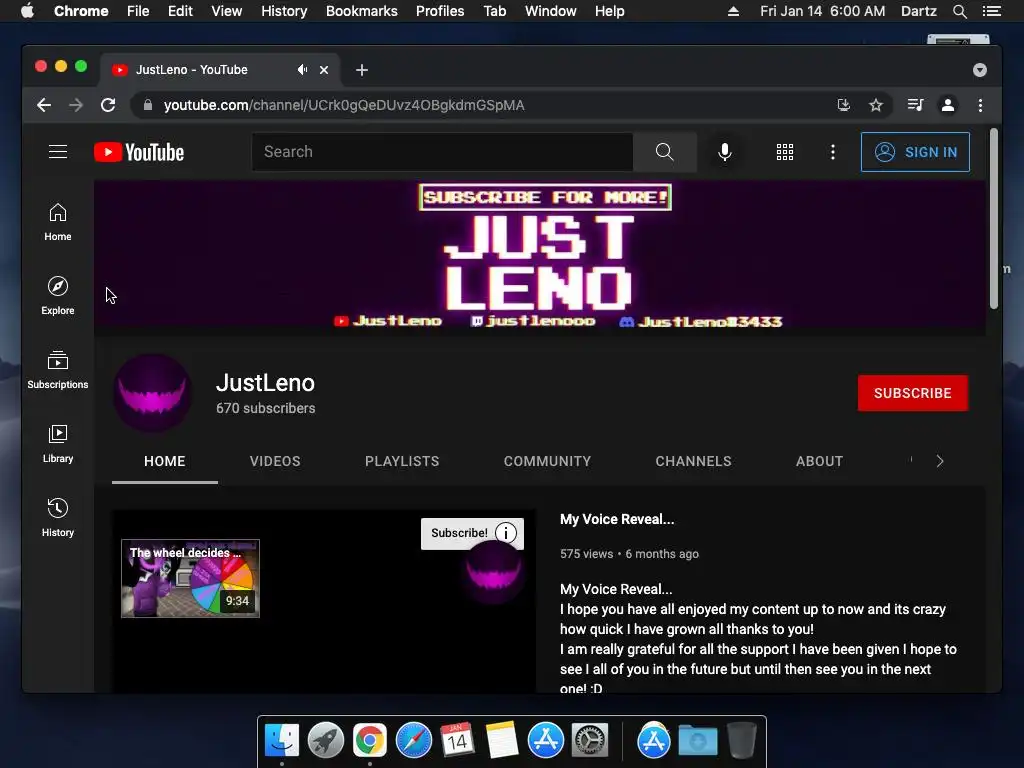Open Notification Center icon in menu bar
The width and height of the screenshot is (1024, 768).
tap(991, 11)
